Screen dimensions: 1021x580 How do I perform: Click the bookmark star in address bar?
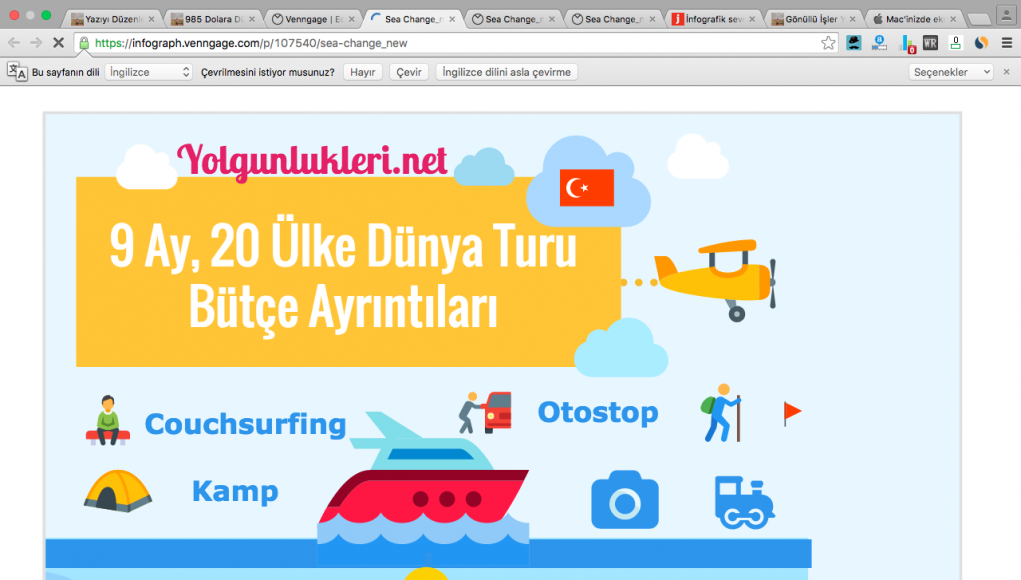click(828, 43)
